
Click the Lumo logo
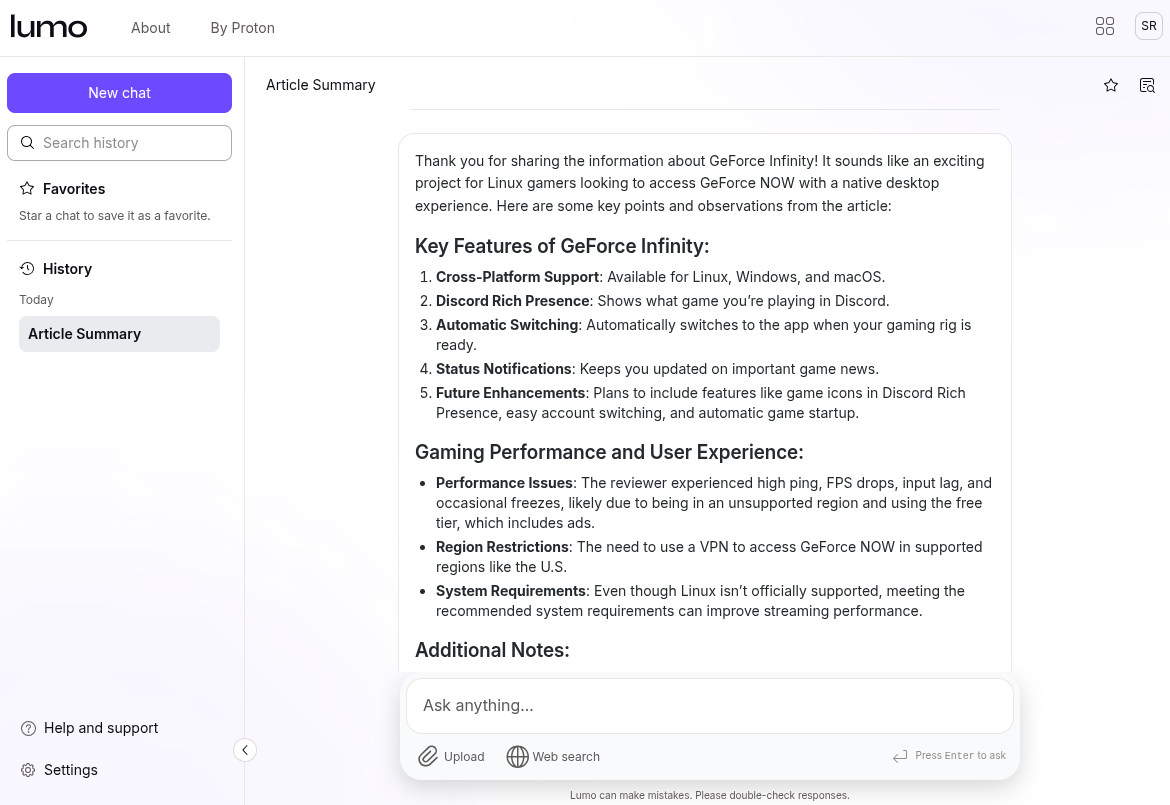(x=49, y=27)
